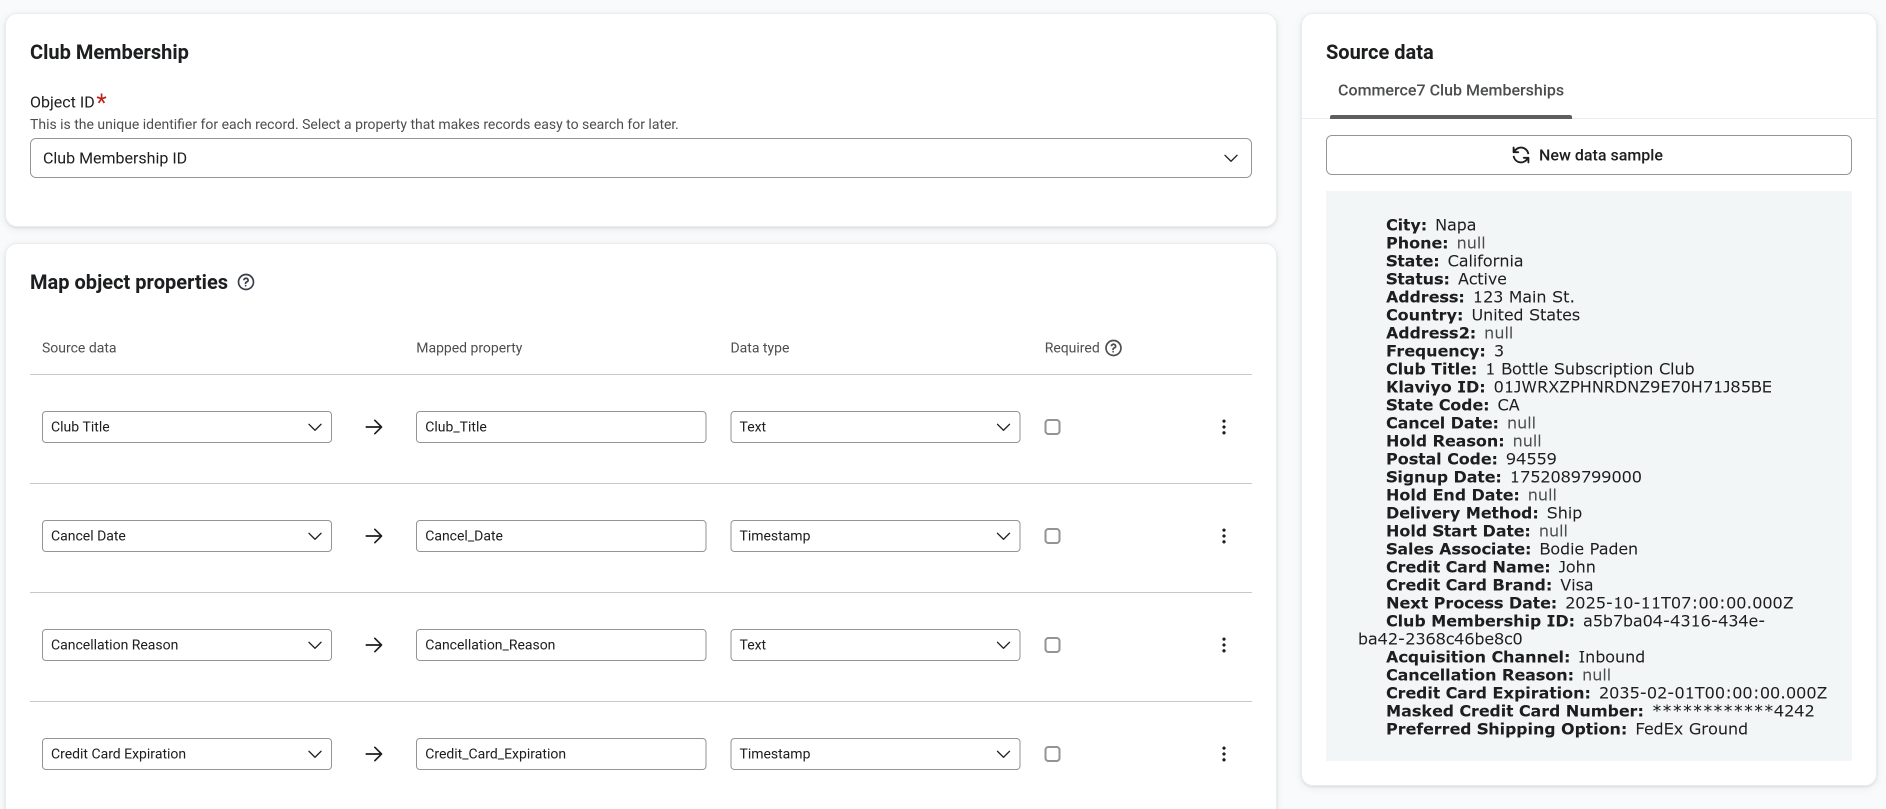
Task: Change data type for Cancel_Date row
Action: (x=875, y=536)
